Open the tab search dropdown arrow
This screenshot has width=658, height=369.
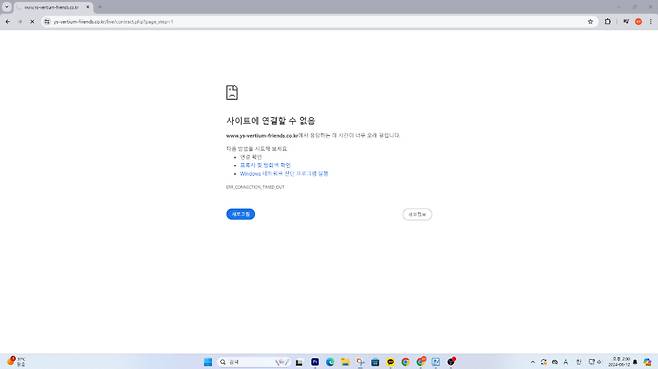coord(6,7)
